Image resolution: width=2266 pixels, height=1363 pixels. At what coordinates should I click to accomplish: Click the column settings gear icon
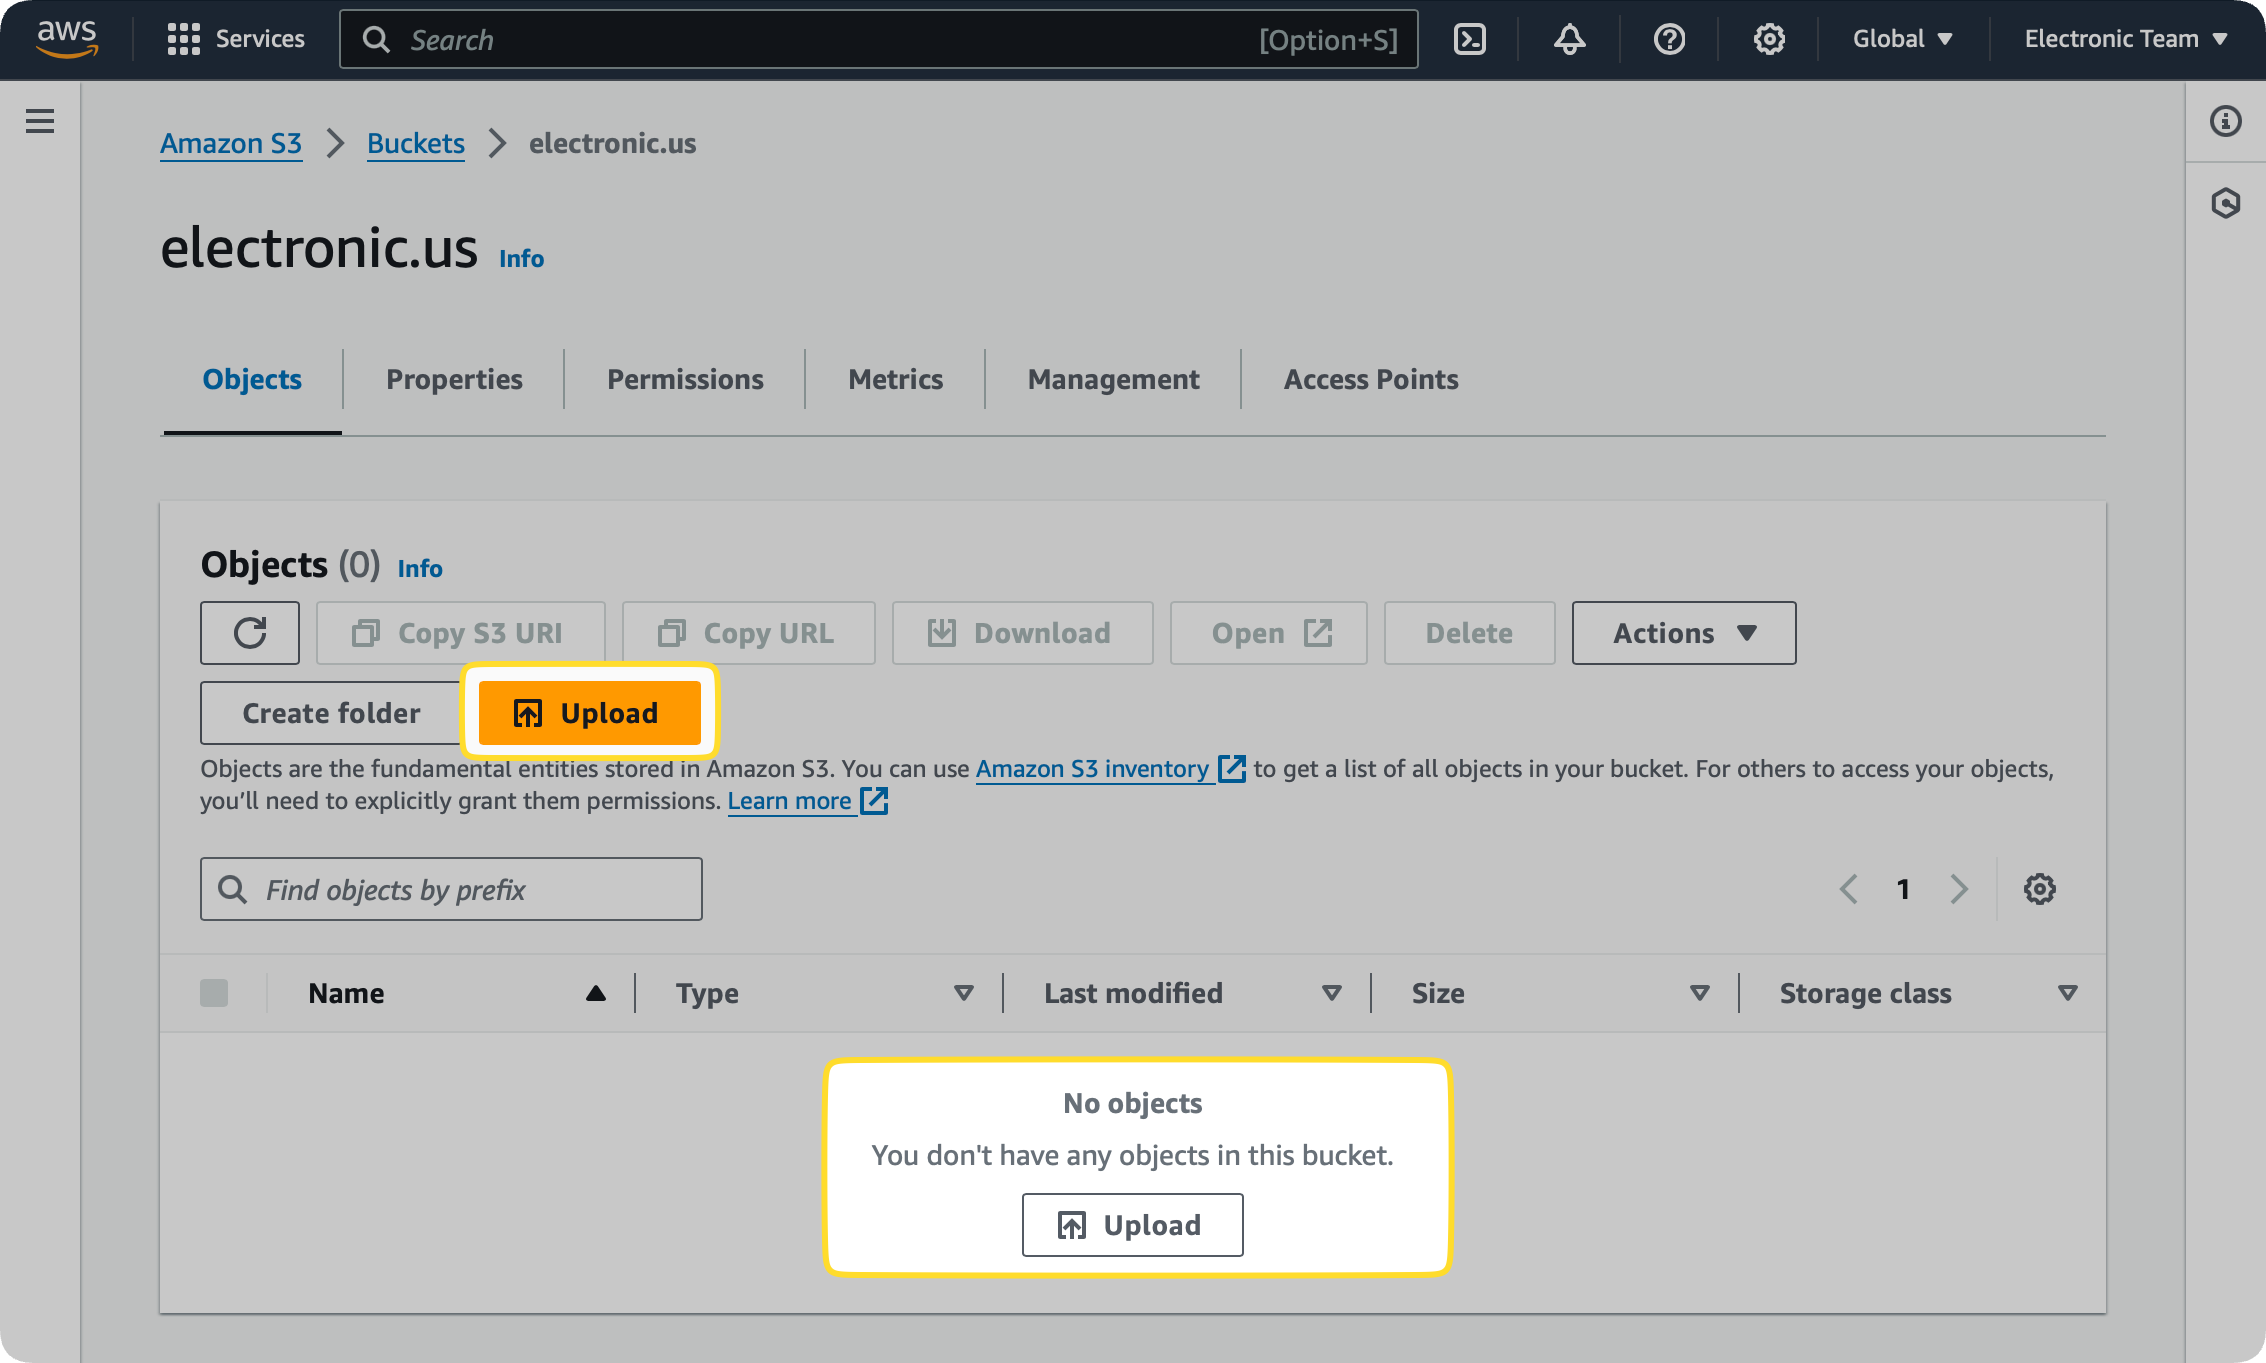[x=2039, y=889]
